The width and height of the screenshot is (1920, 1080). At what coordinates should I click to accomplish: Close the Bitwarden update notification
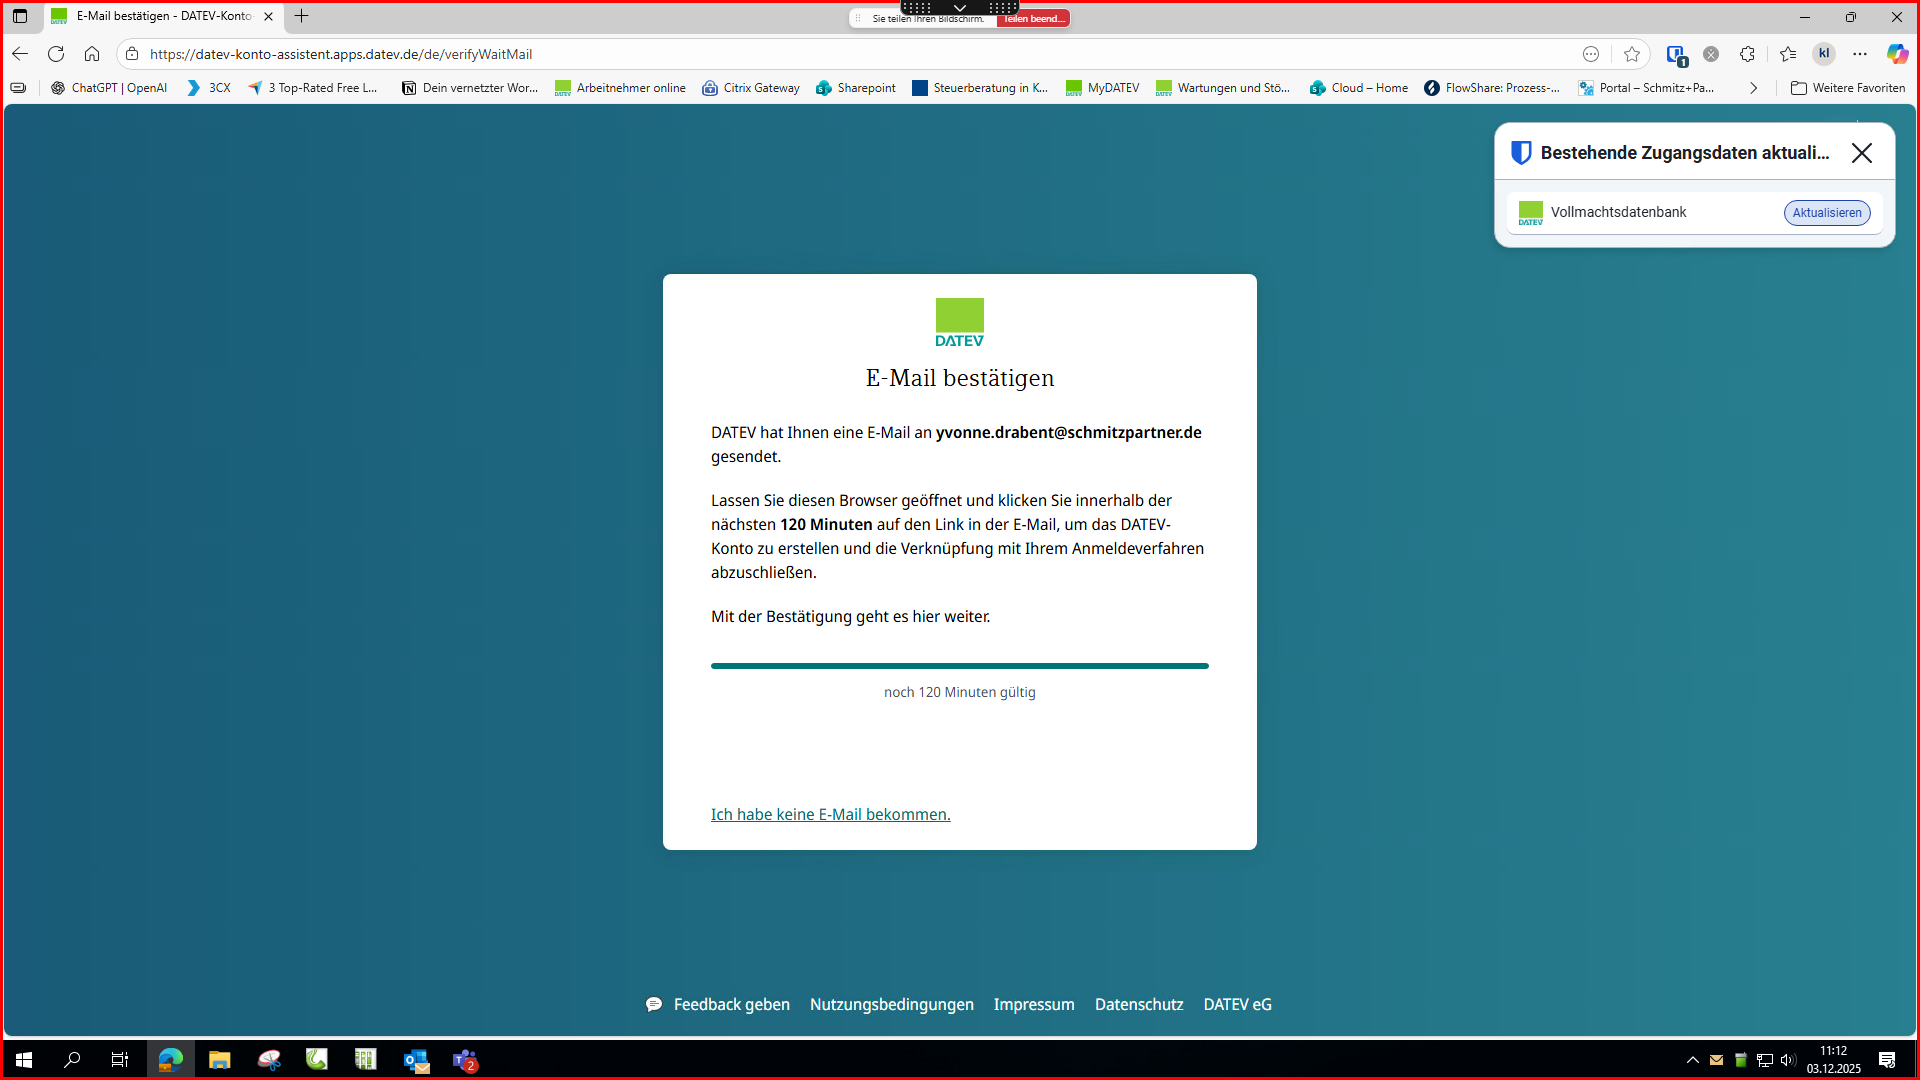(1861, 153)
